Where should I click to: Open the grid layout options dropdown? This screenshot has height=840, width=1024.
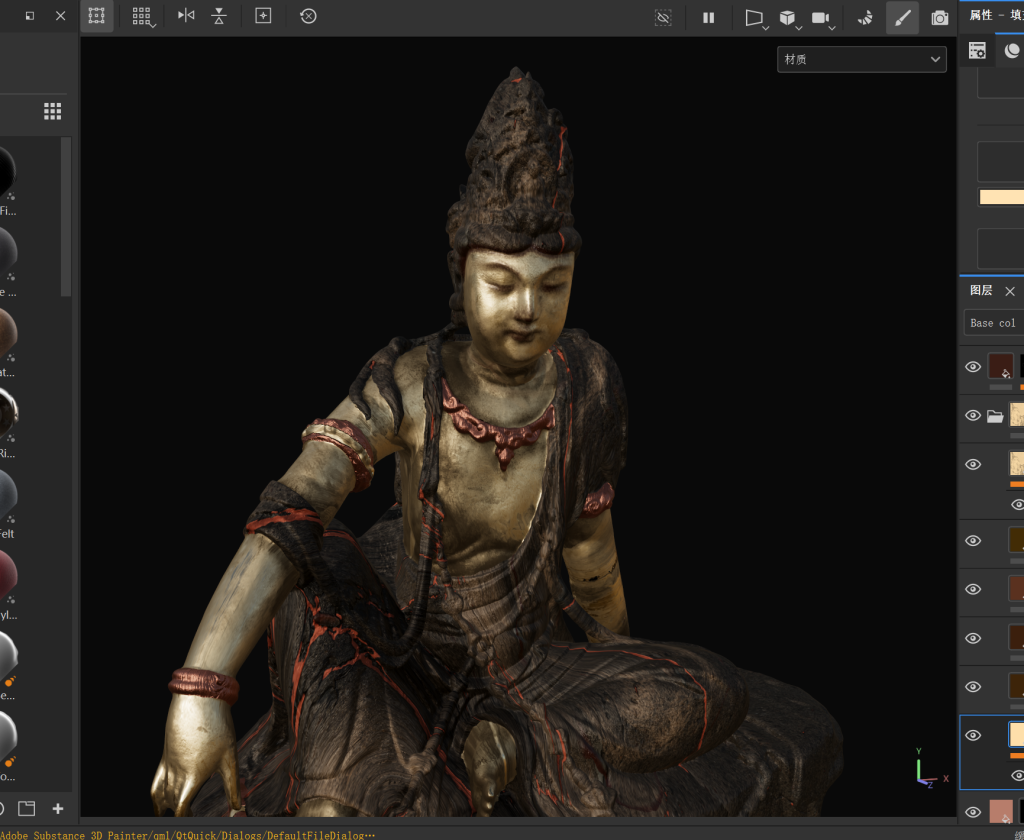click(x=142, y=16)
